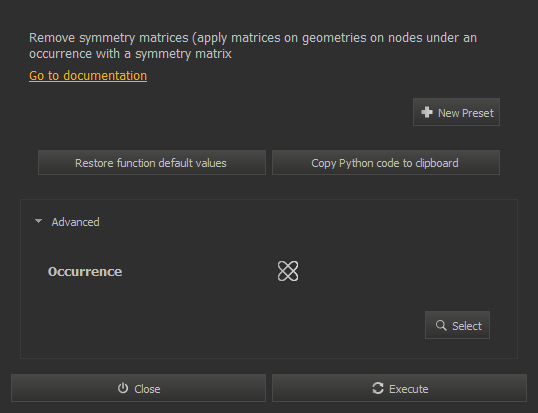Click the New Preset button
Screen dimensions: 538x413
tap(456, 112)
